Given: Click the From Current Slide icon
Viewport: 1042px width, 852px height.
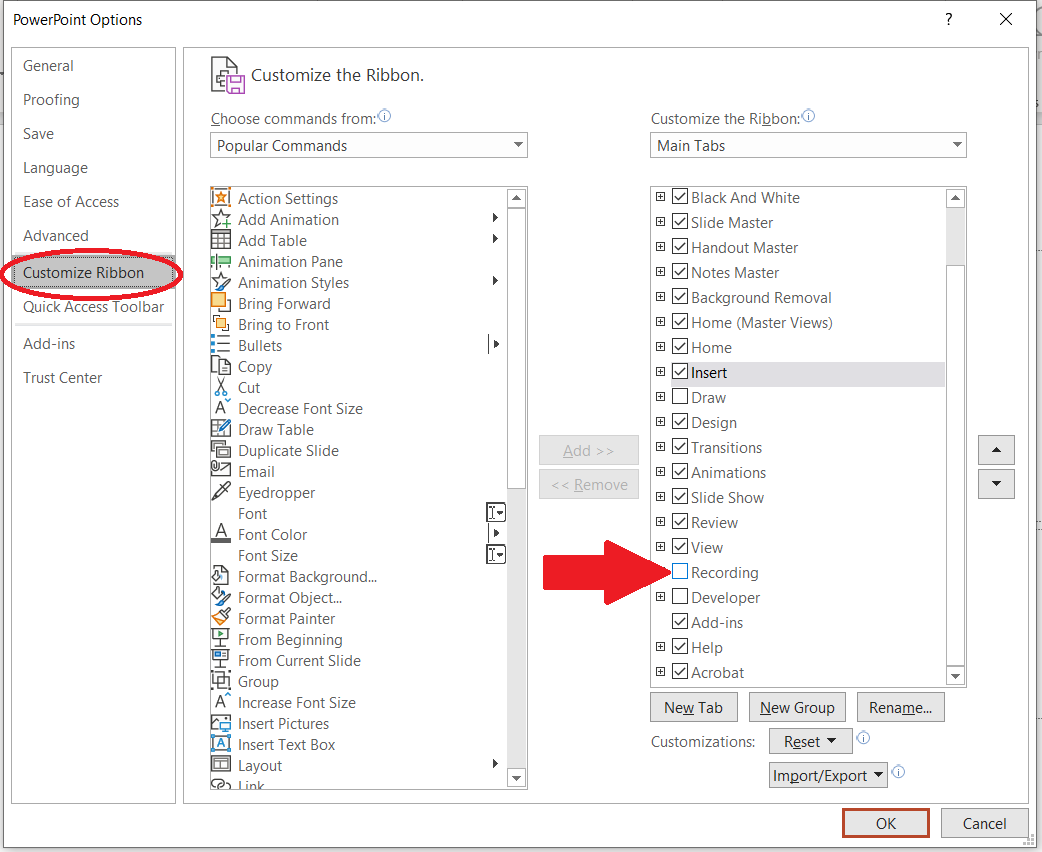Looking at the screenshot, I should [x=221, y=660].
